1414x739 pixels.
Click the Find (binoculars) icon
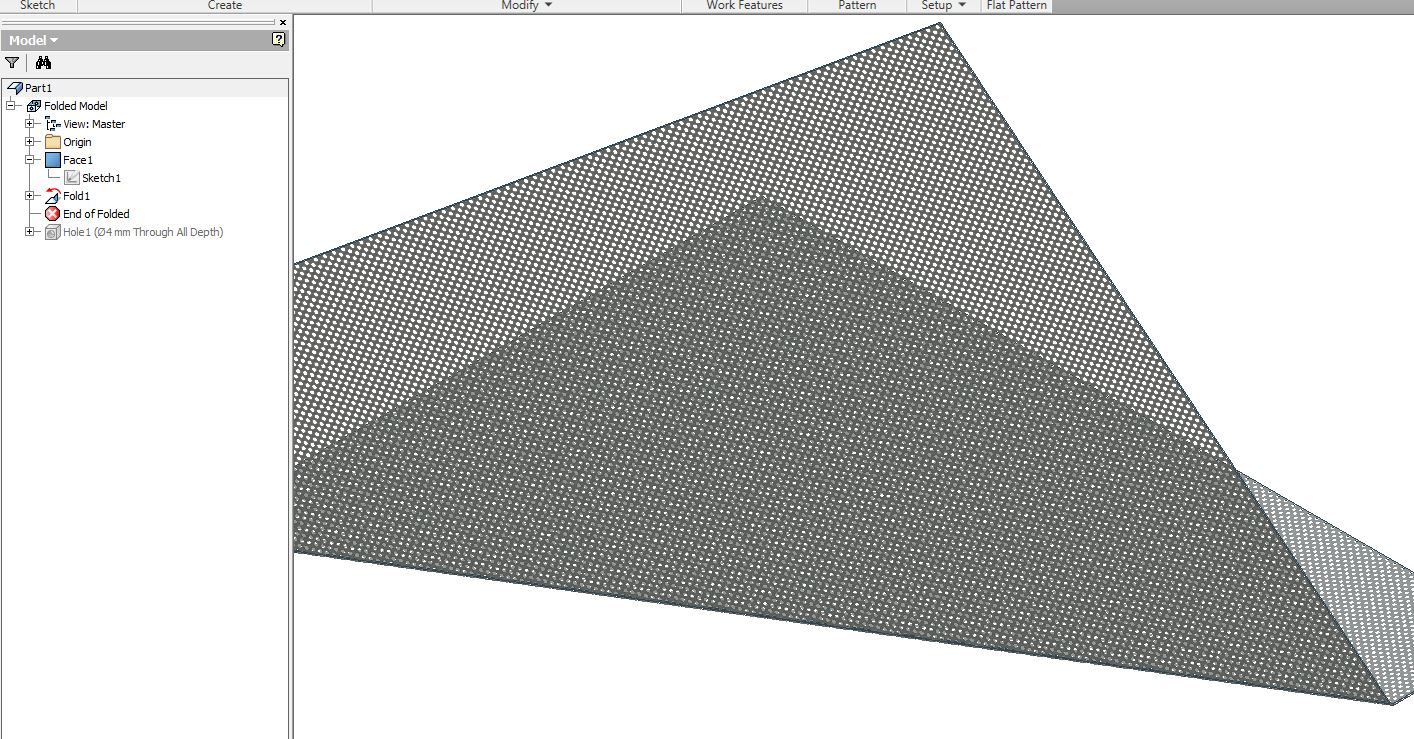44,62
